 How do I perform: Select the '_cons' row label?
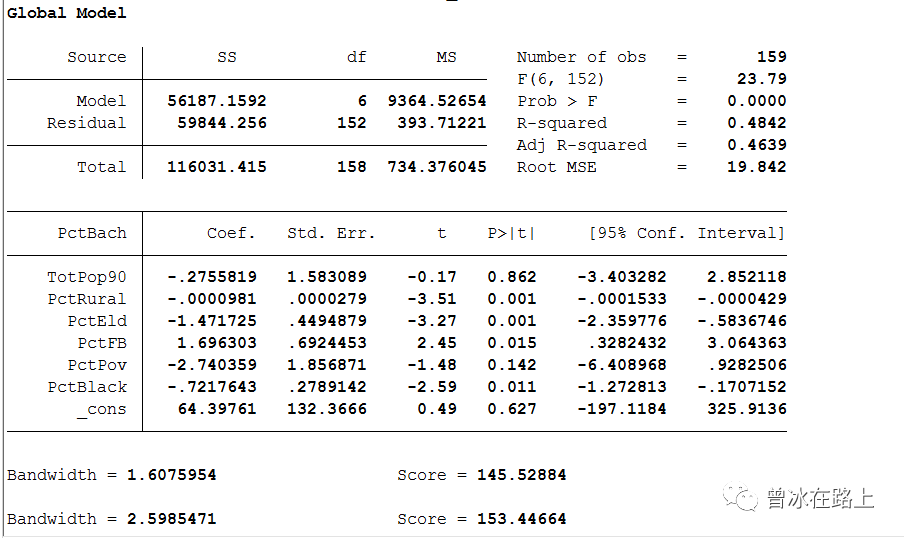pyautogui.click(x=101, y=409)
